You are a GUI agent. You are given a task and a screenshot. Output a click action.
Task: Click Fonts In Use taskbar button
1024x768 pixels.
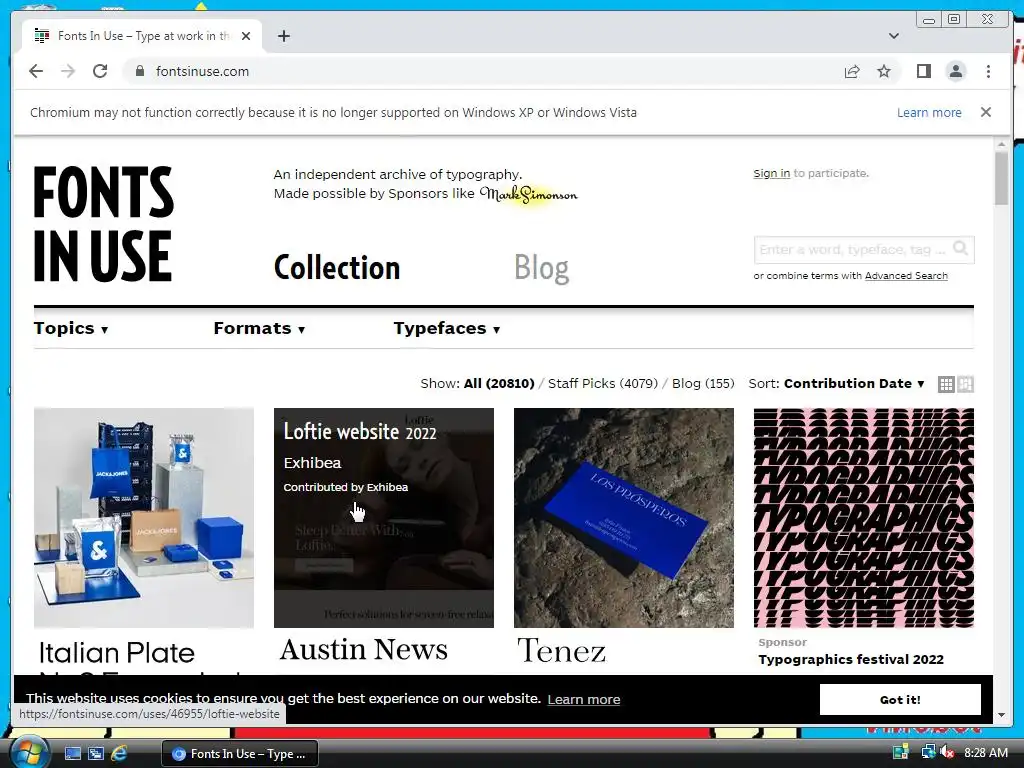point(240,754)
